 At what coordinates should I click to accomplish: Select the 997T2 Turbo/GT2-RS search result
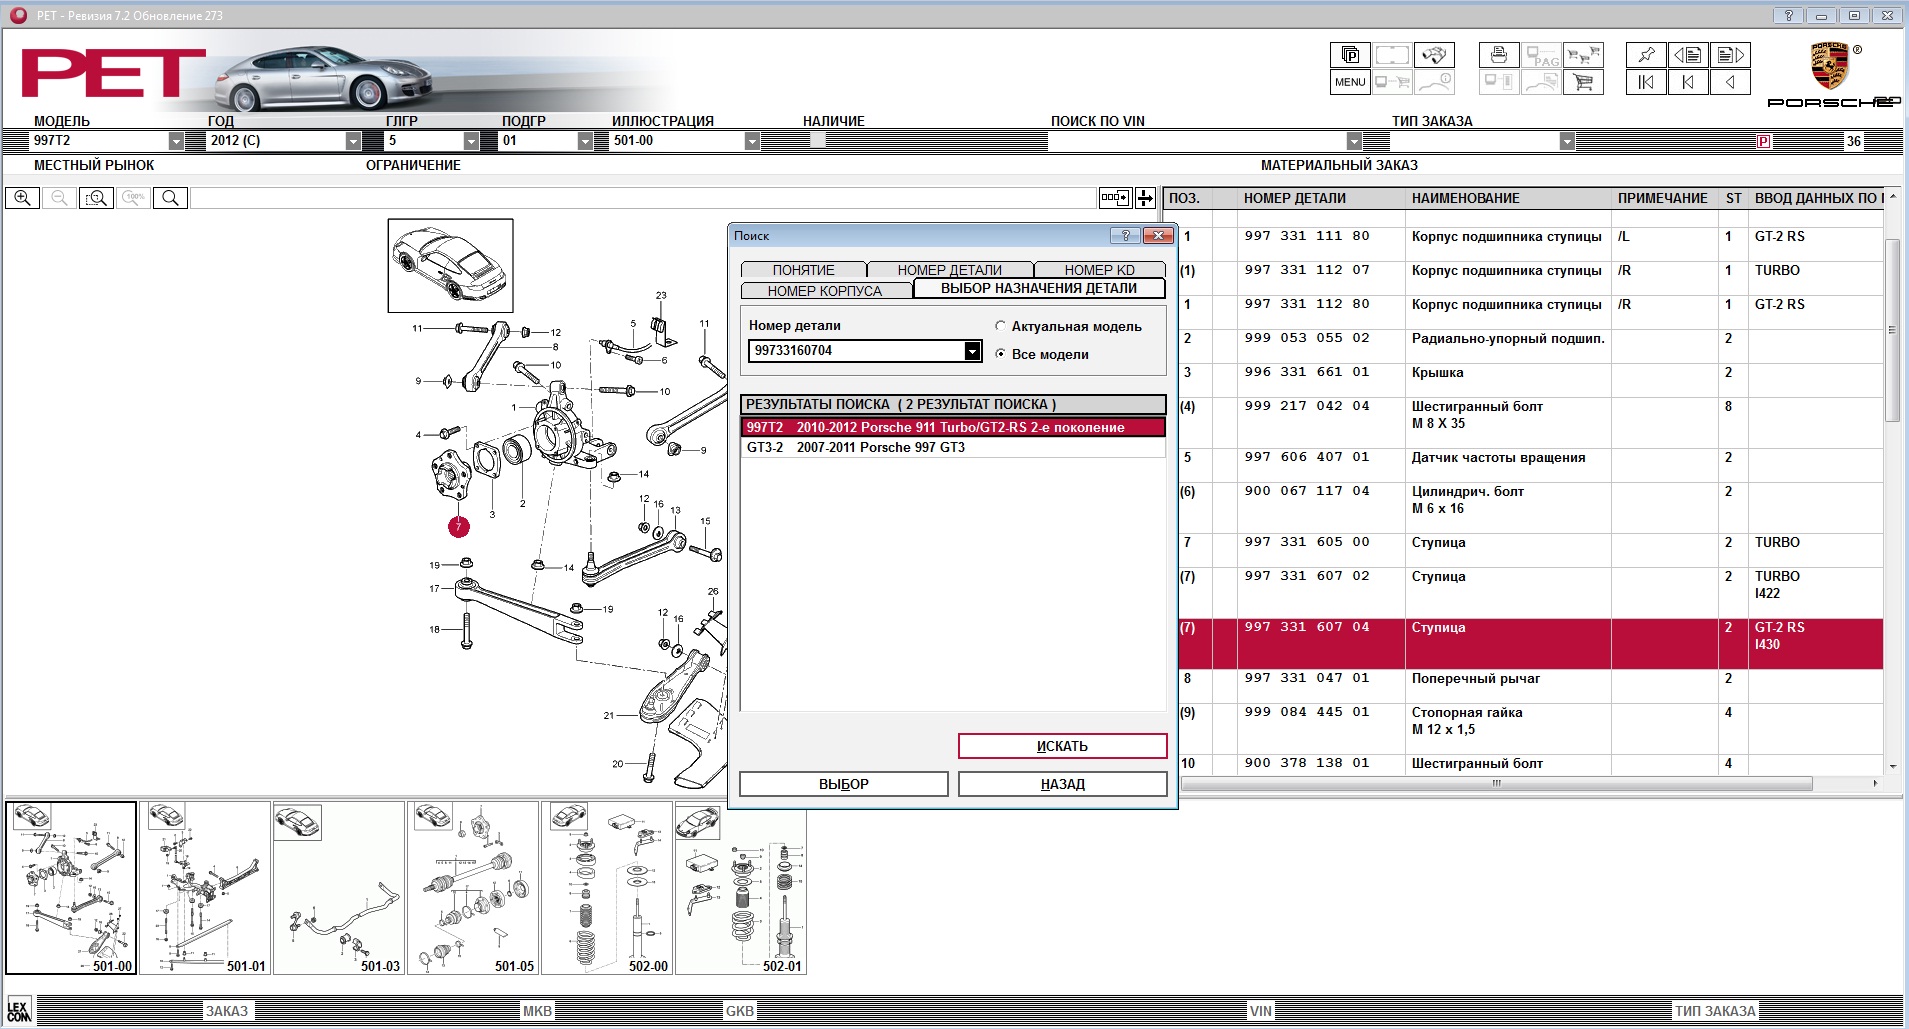tap(953, 427)
